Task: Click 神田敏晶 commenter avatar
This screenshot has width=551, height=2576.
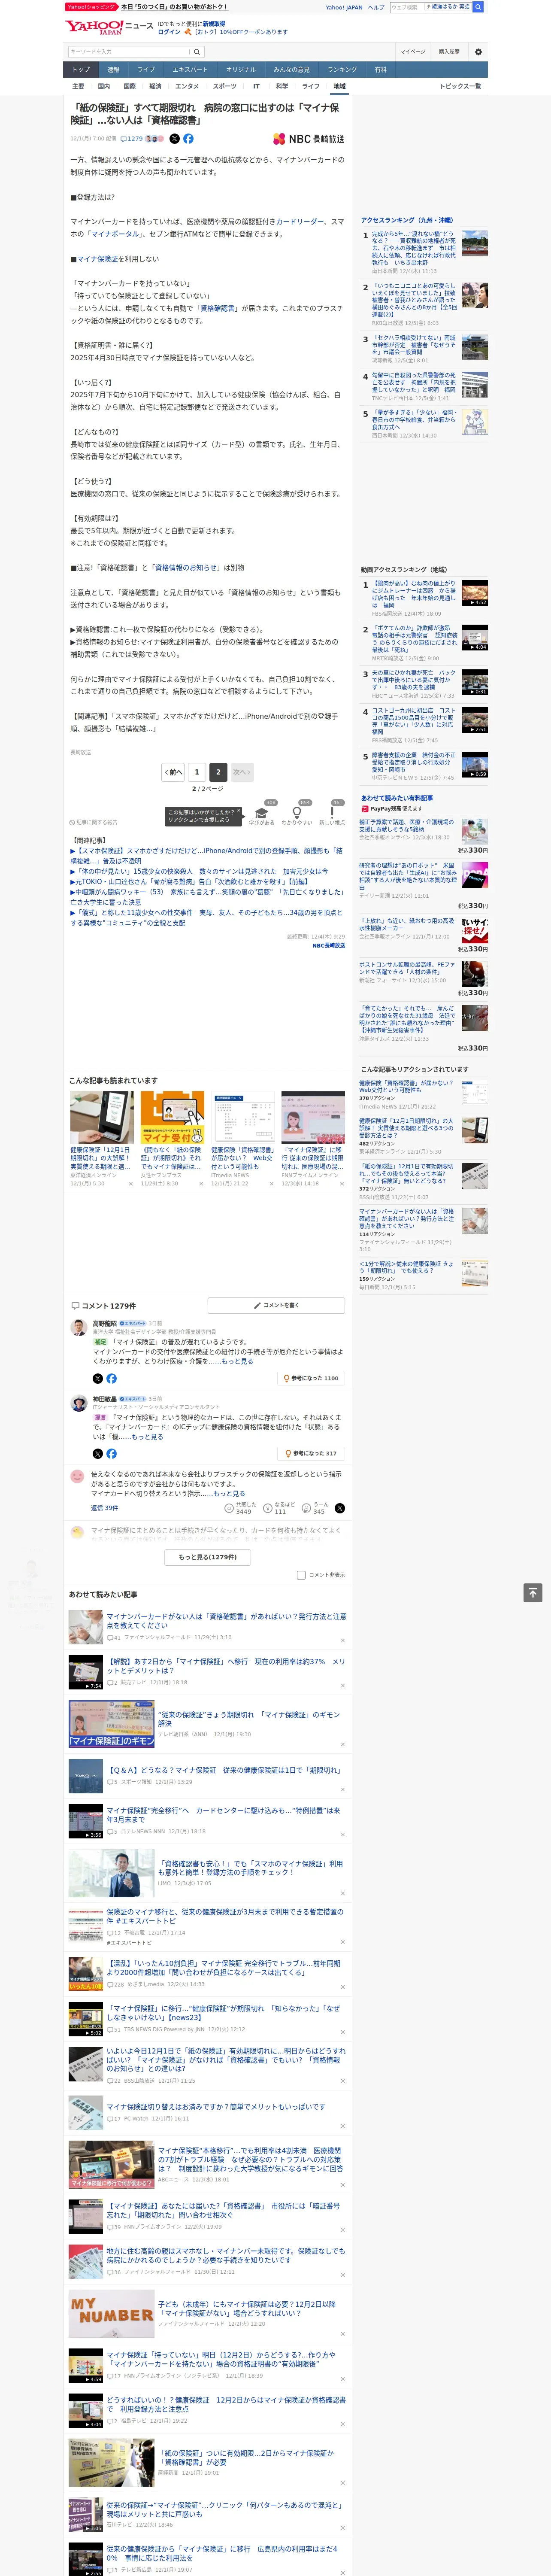Action: 78,1404
